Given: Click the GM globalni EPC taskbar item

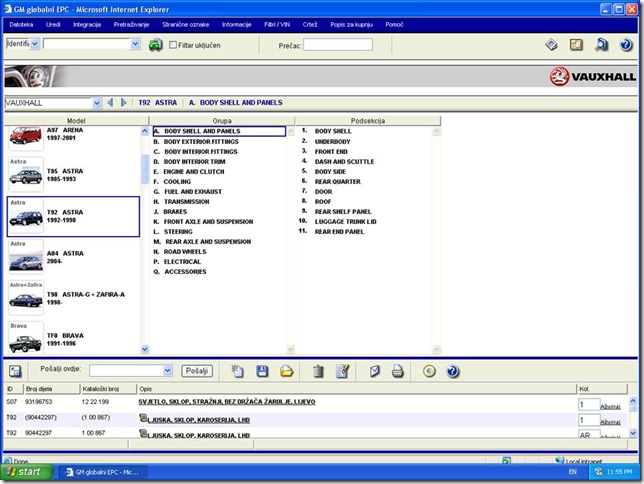Looking at the screenshot, I should (x=103, y=472).
